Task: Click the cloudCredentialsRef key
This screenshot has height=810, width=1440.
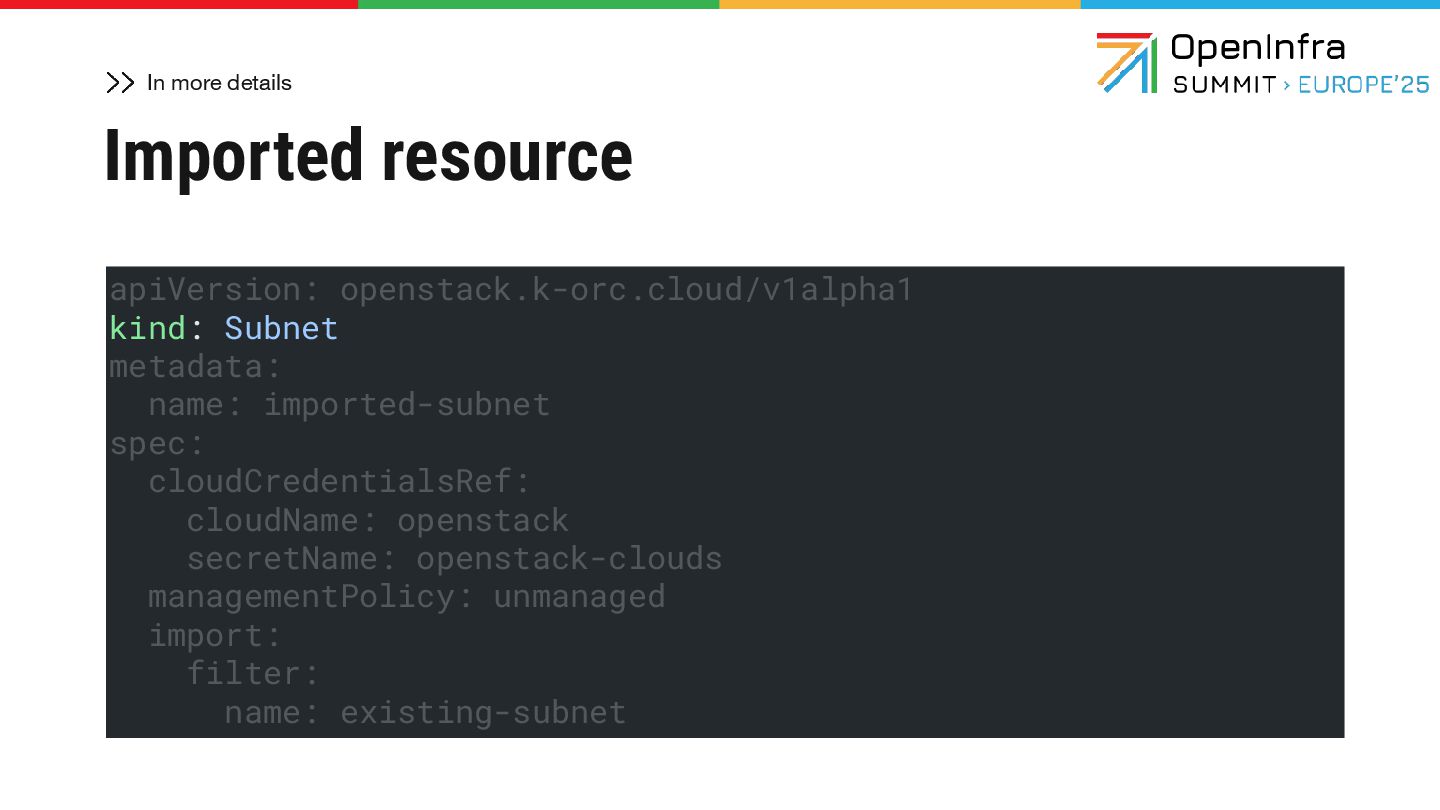Action: coord(338,481)
